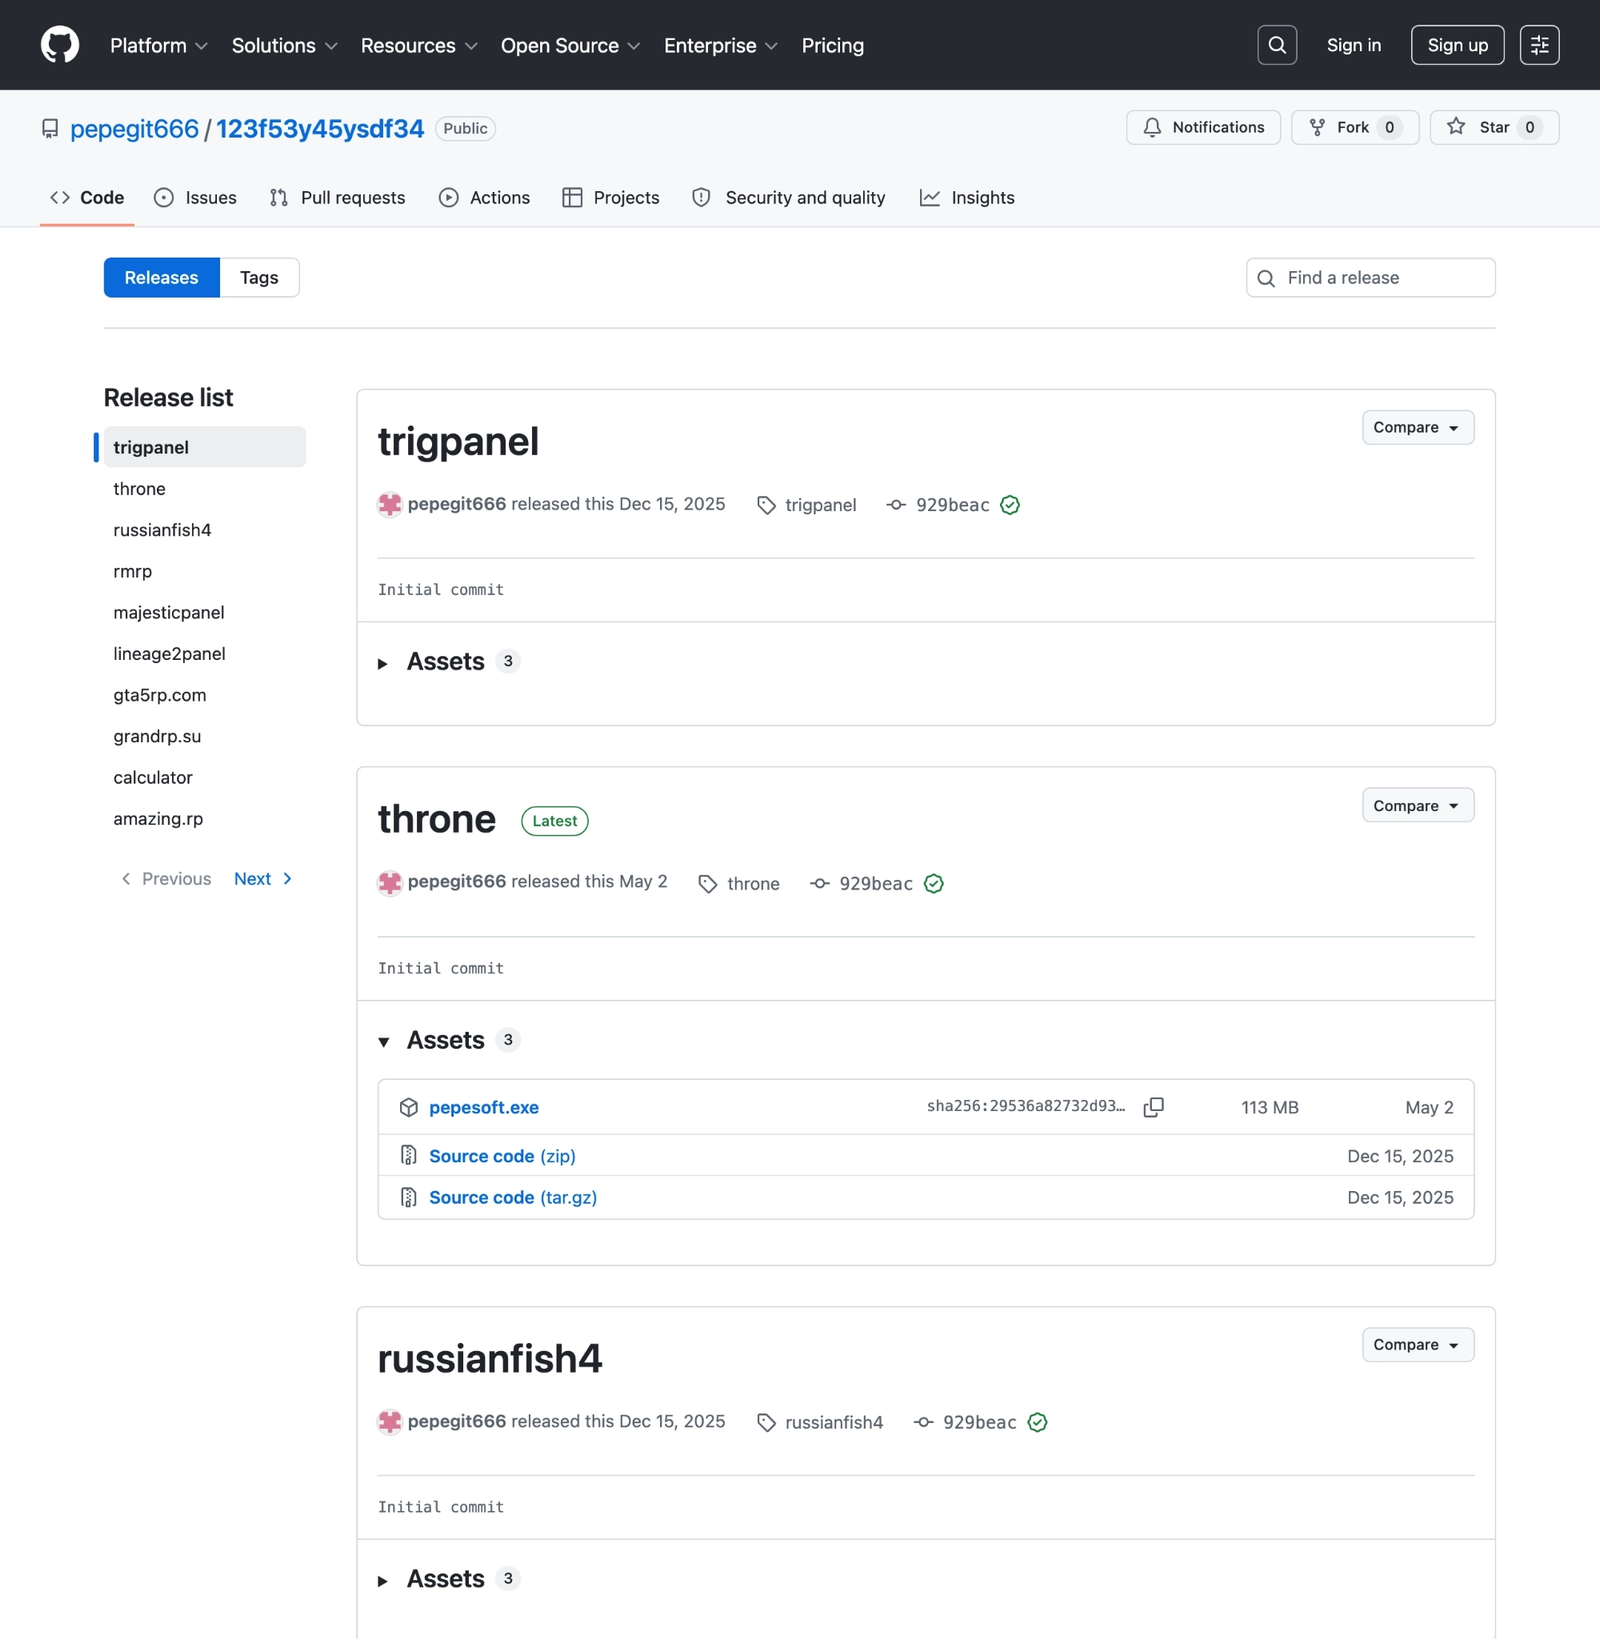This screenshot has width=1600, height=1639.
Task: Focus the Find a release search field
Action: click(1370, 278)
